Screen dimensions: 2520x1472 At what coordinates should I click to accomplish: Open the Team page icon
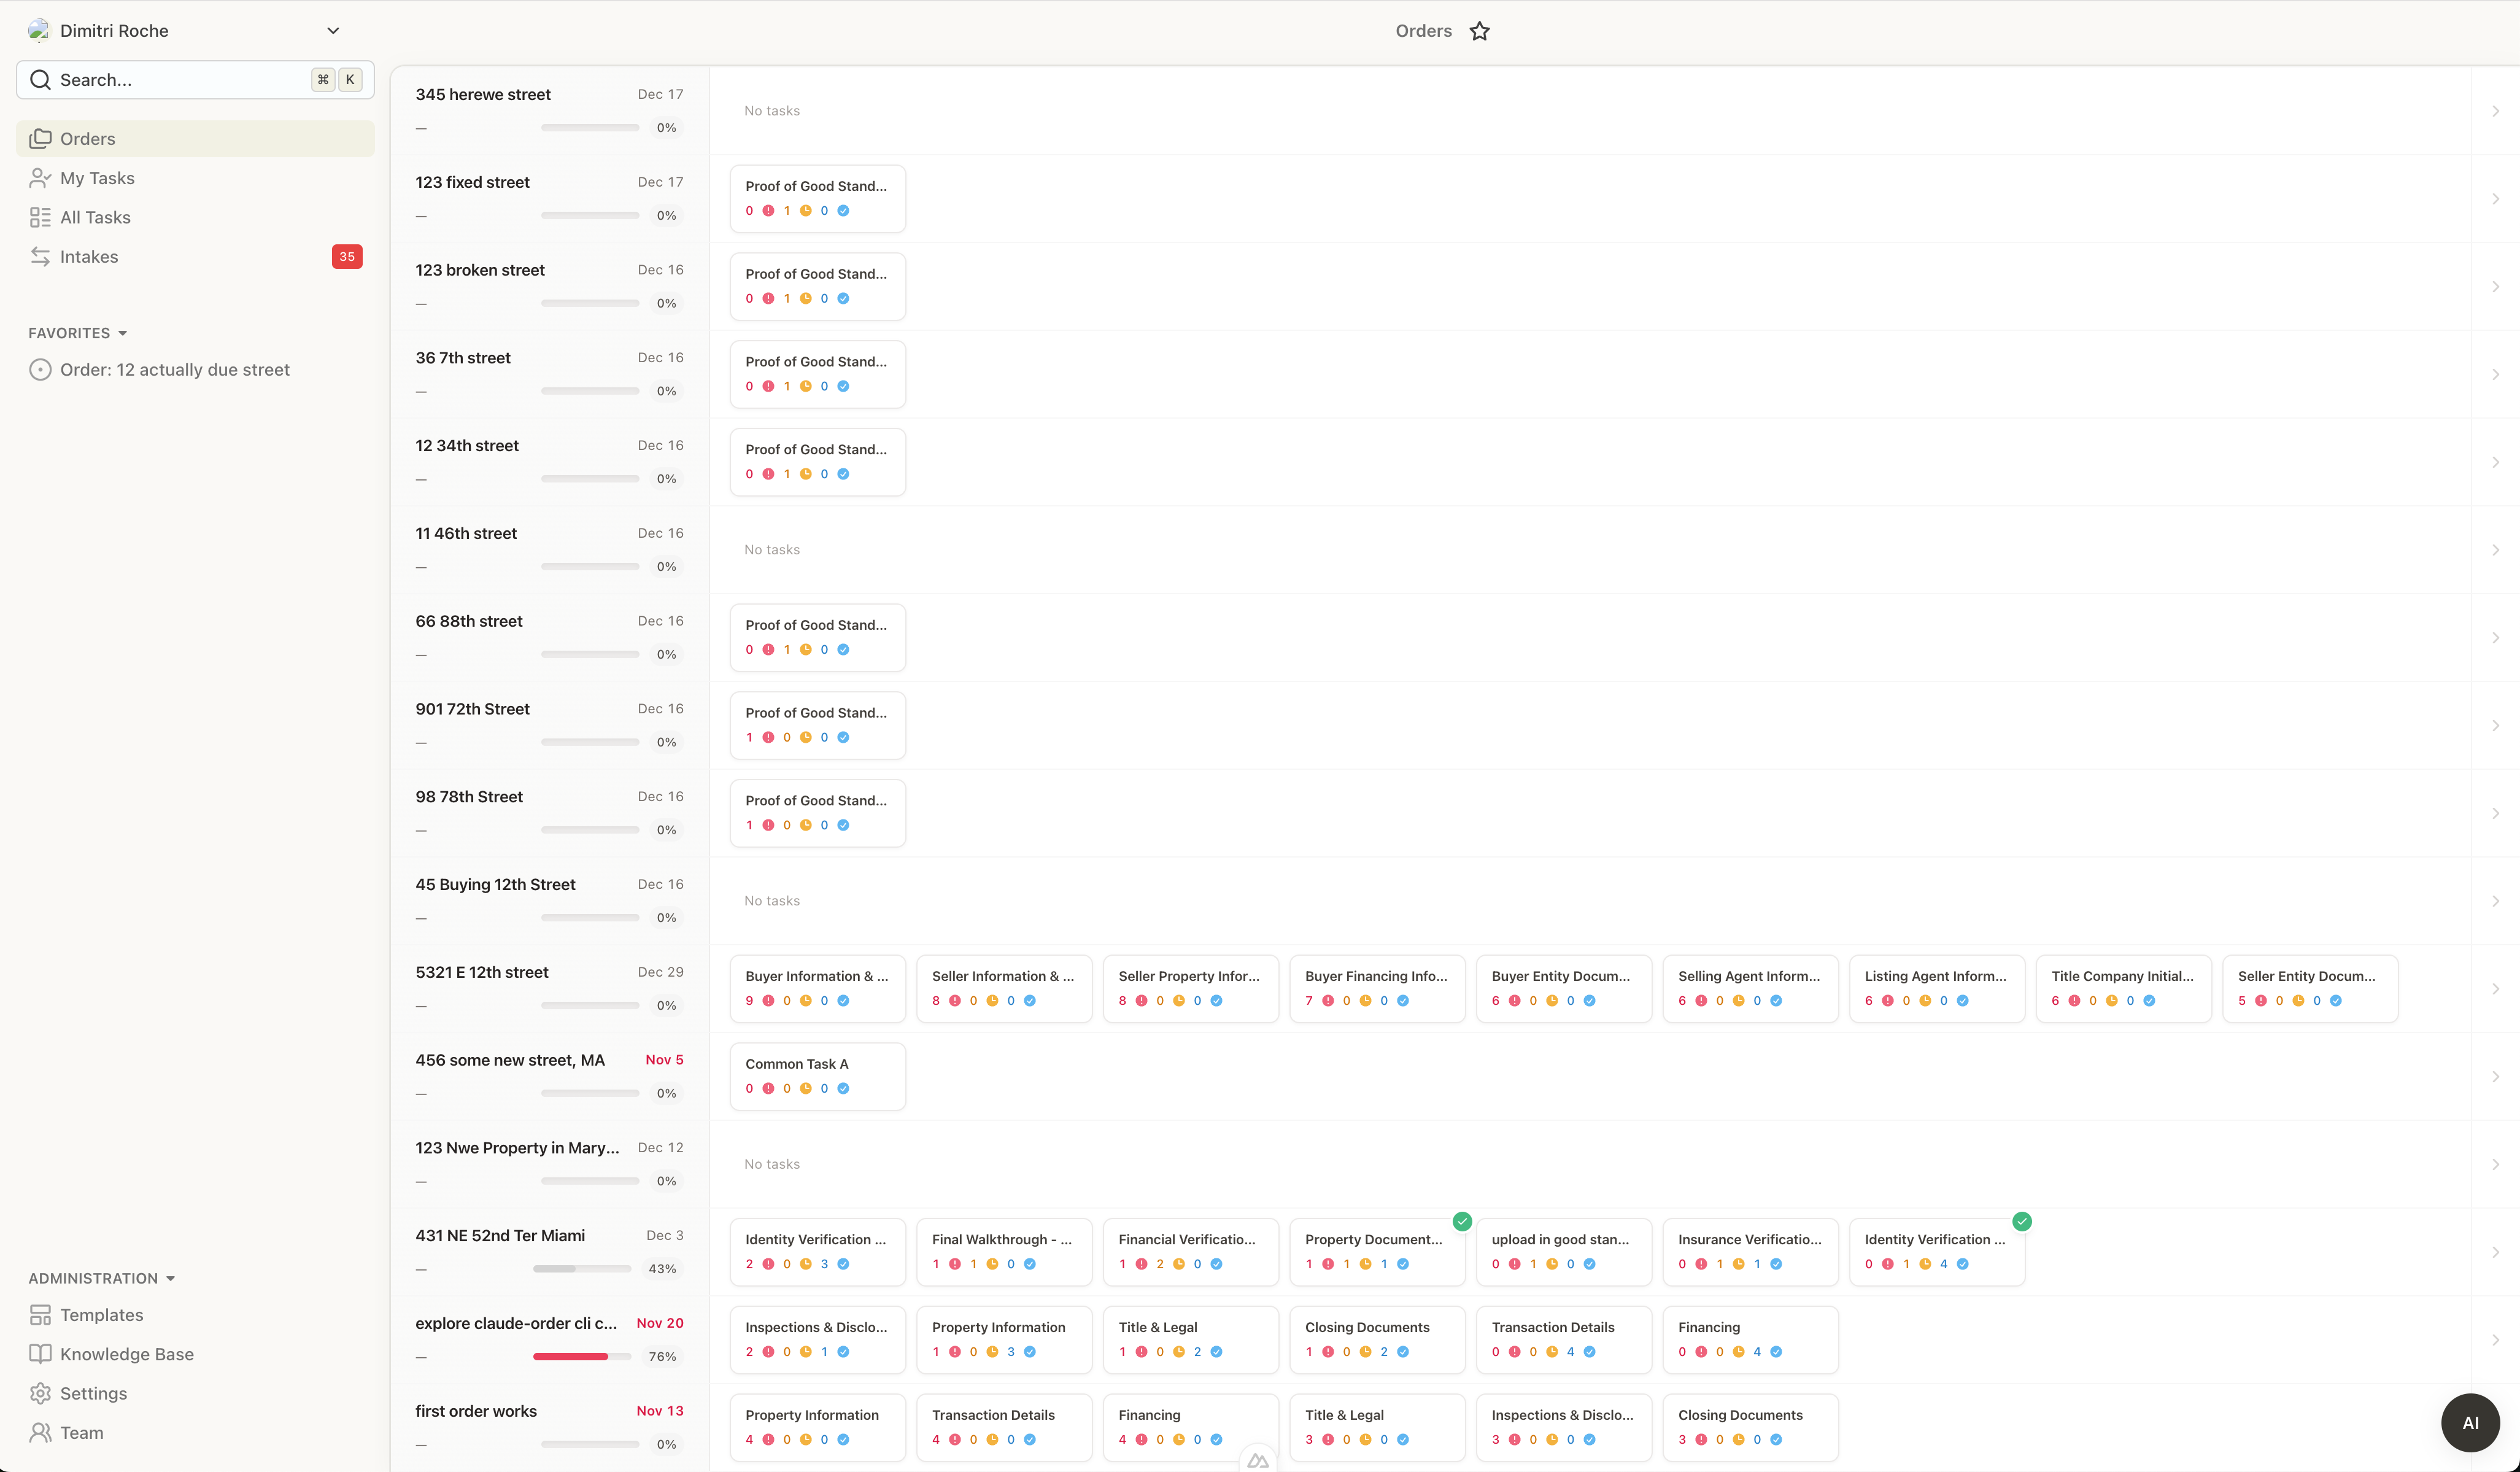click(x=40, y=1432)
